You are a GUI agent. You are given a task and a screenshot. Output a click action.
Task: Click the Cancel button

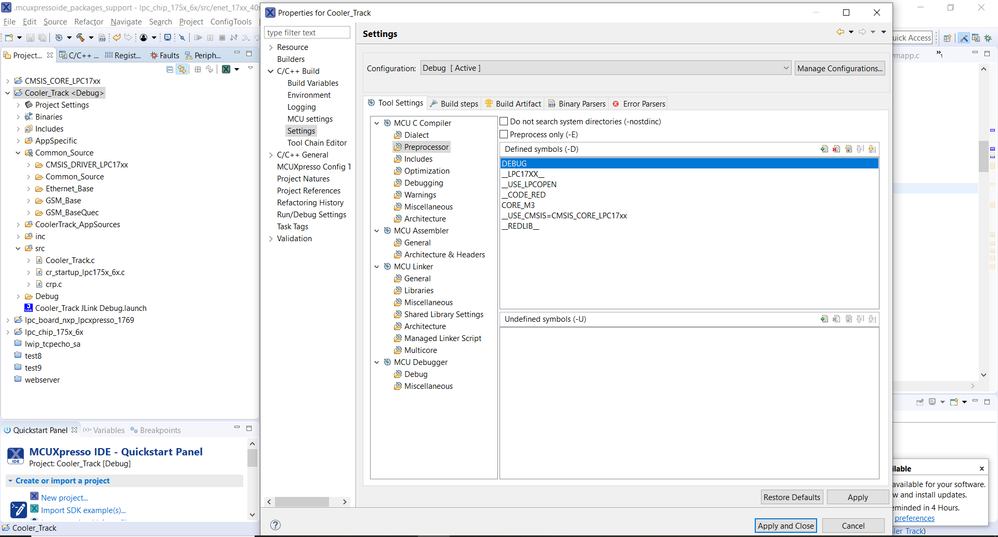[853, 526]
